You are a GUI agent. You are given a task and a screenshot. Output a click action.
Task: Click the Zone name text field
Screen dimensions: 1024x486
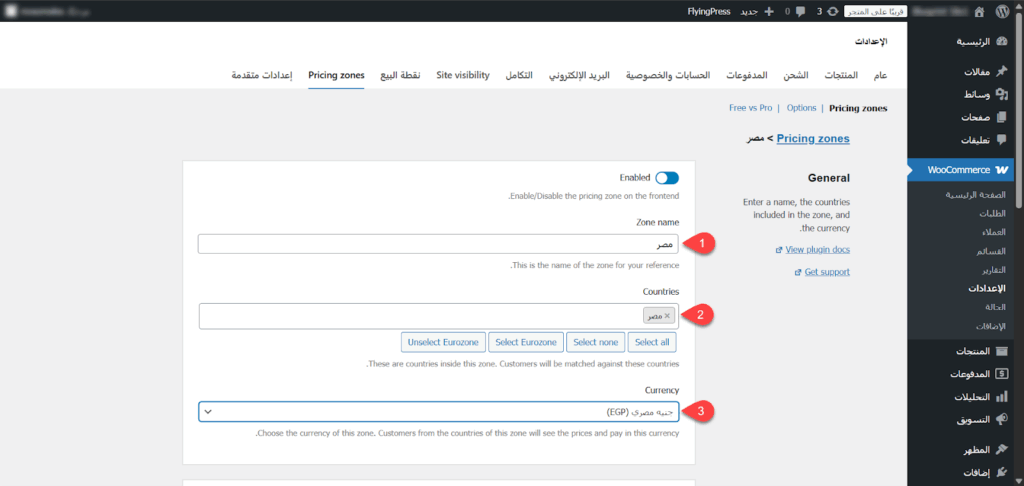tap(438, 244)
